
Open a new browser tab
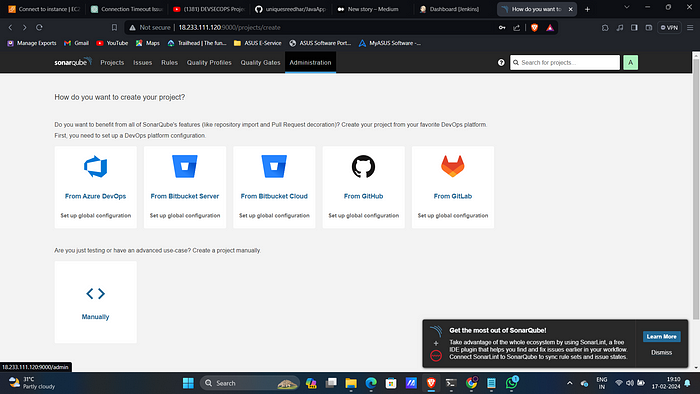(x=588, y=9)
